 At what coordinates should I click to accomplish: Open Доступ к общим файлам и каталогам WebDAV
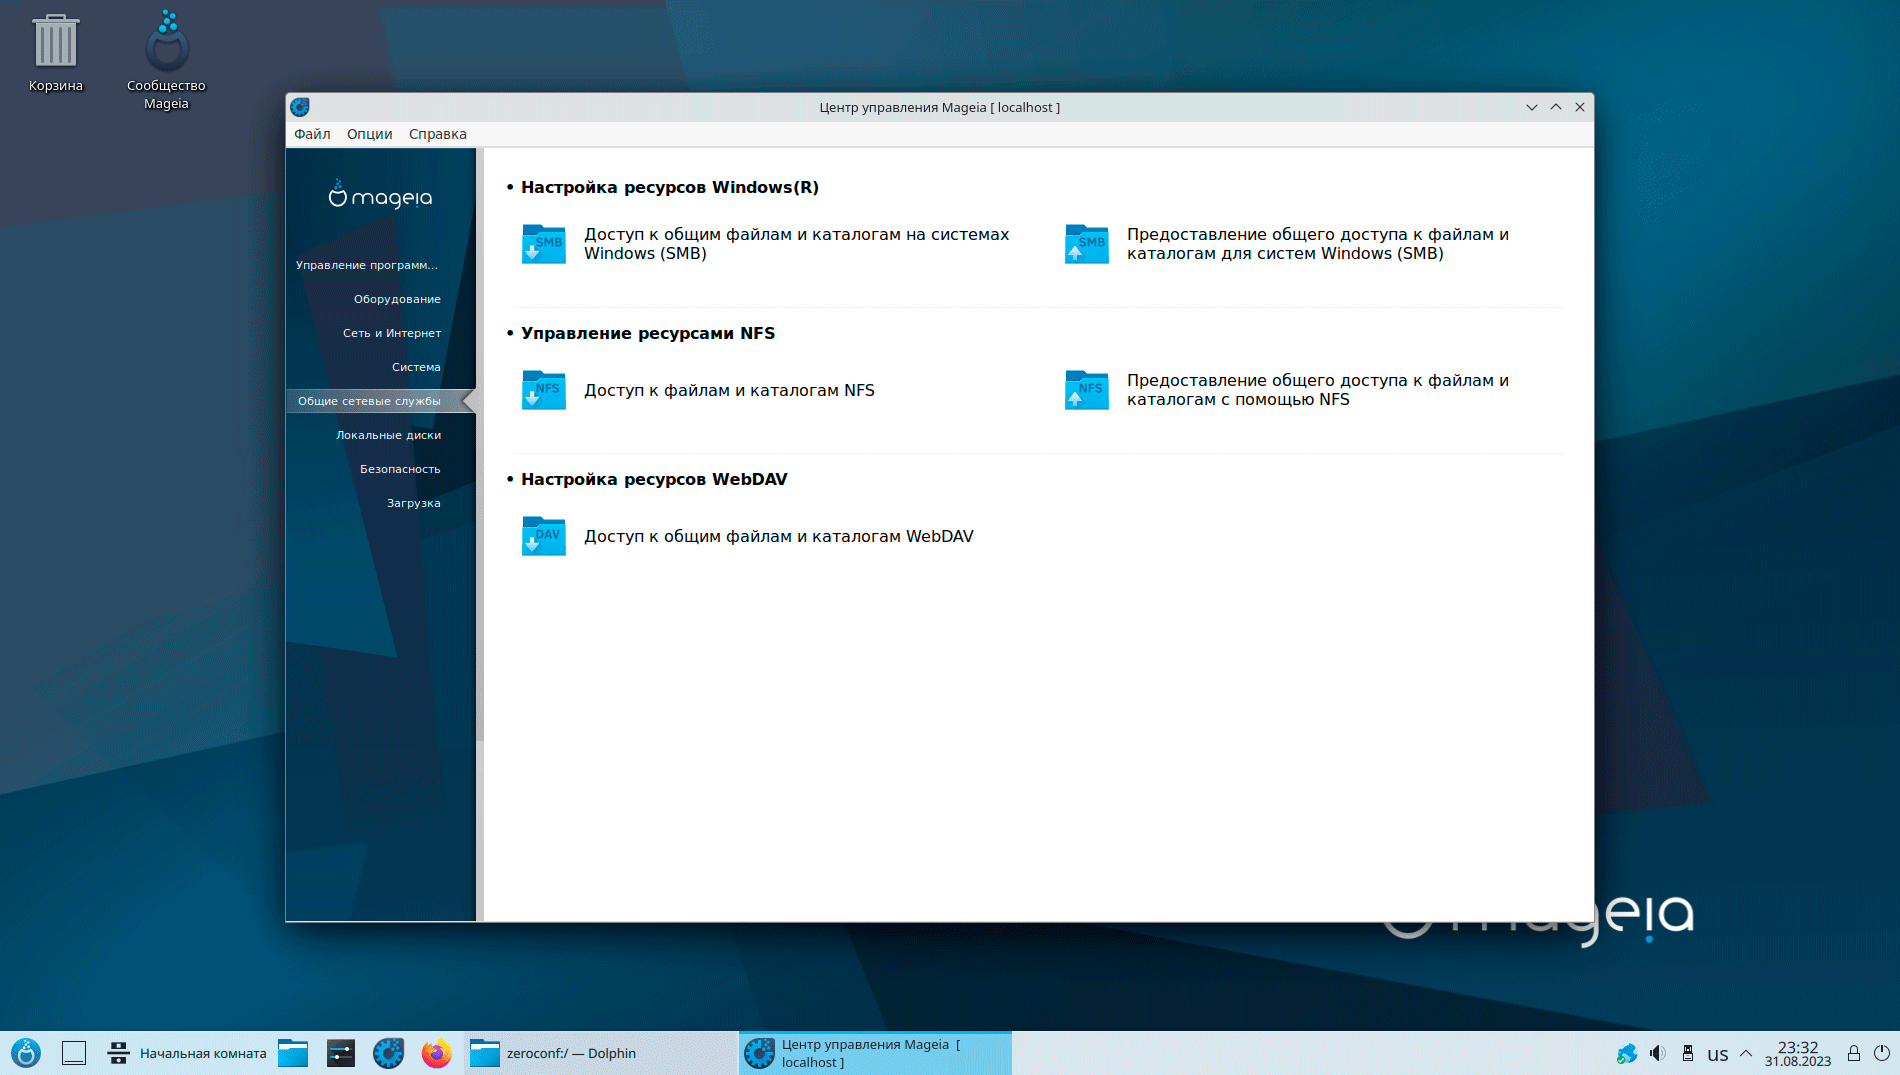[x=778, y=536]
